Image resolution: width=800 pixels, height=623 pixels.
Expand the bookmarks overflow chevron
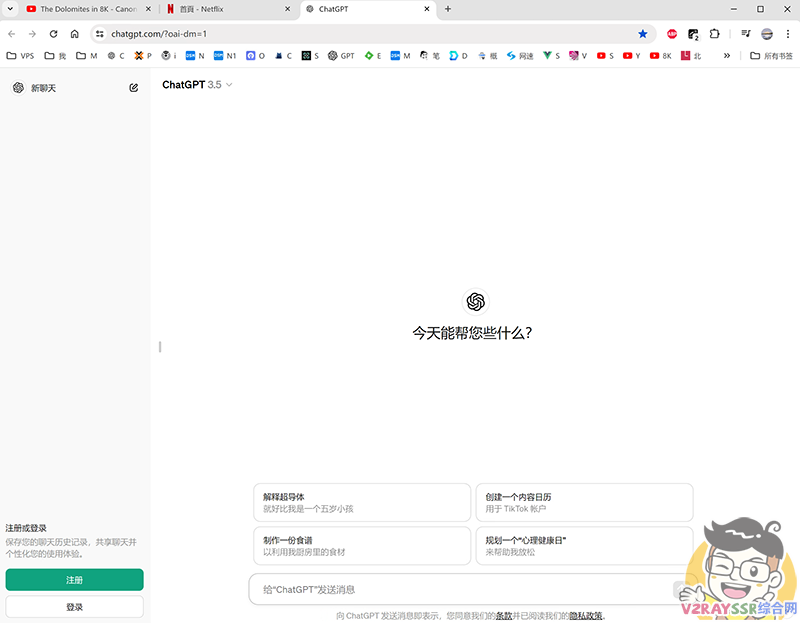click(x=727, y=56)
